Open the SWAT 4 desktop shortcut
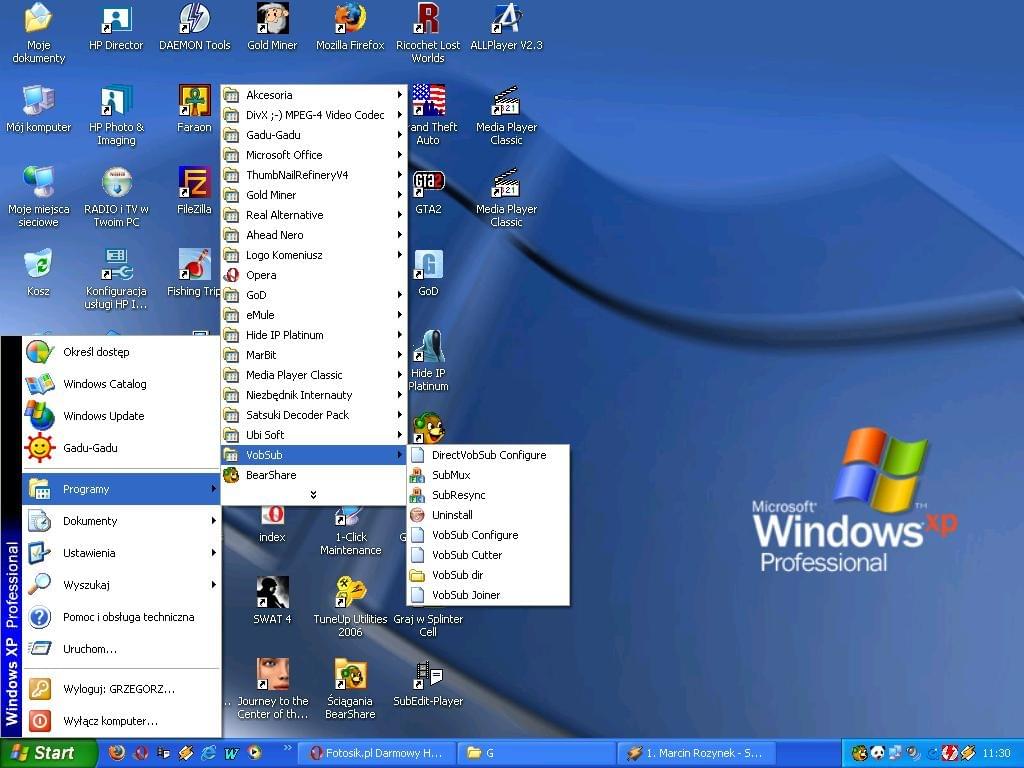Image resolution: width=1024 pixels, height=768 pixels. [272, 594]
